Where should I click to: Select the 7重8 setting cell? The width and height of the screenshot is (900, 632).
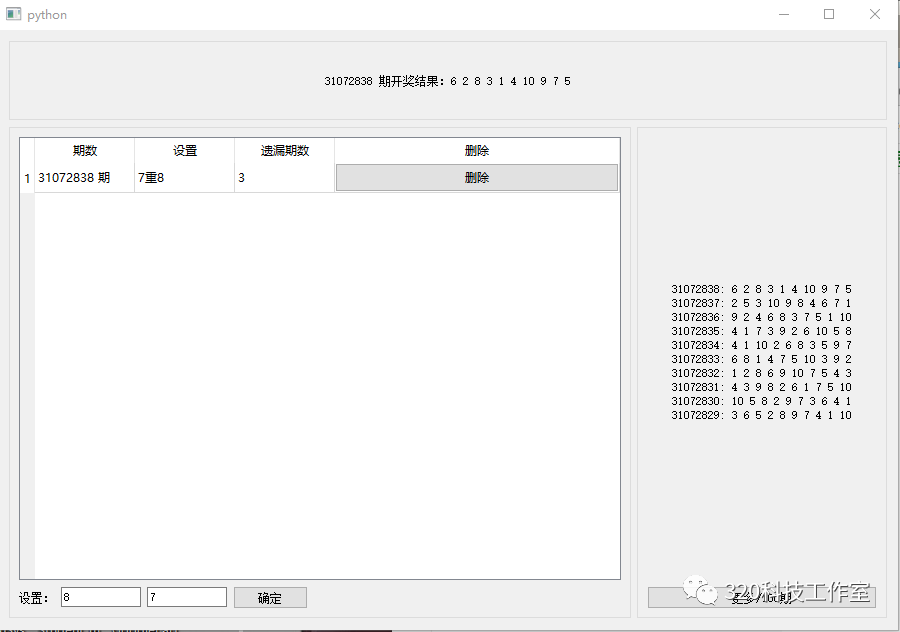pos(150,177)
